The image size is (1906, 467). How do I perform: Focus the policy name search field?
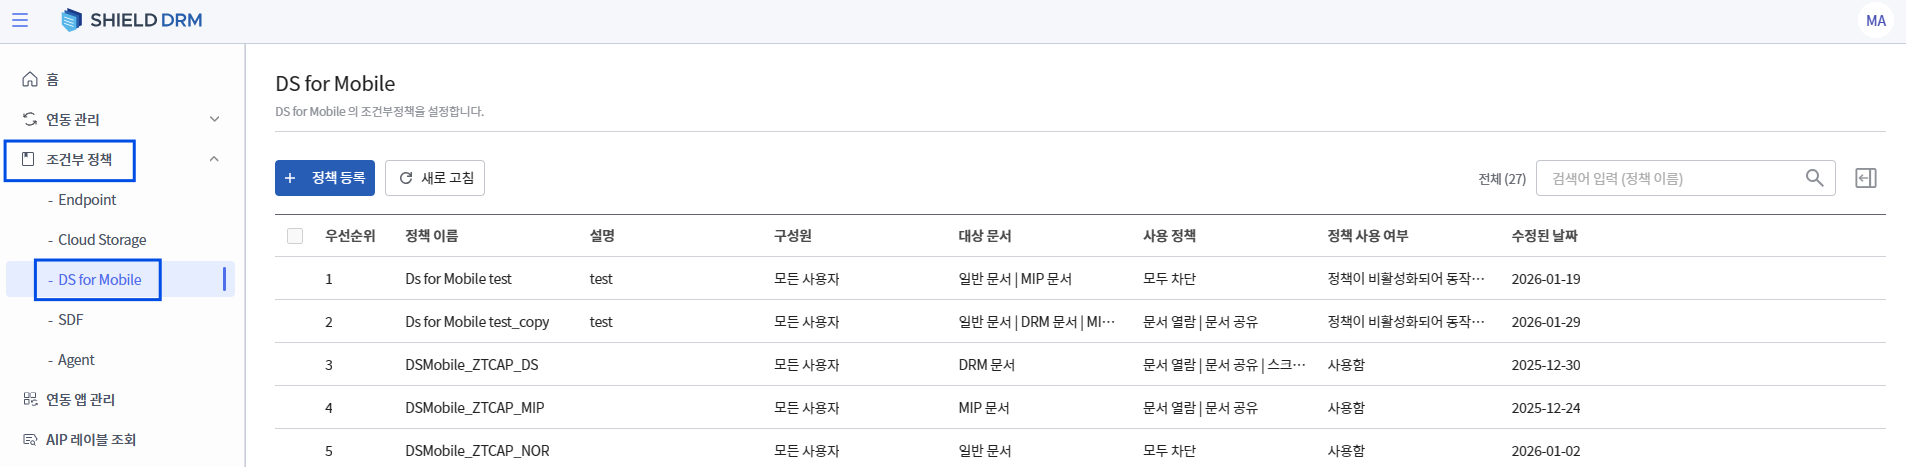tap(1670, 178)
